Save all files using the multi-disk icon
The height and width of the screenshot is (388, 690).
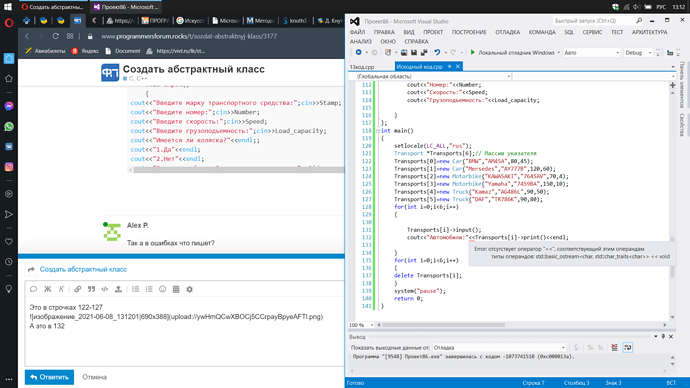coord(424,52)
